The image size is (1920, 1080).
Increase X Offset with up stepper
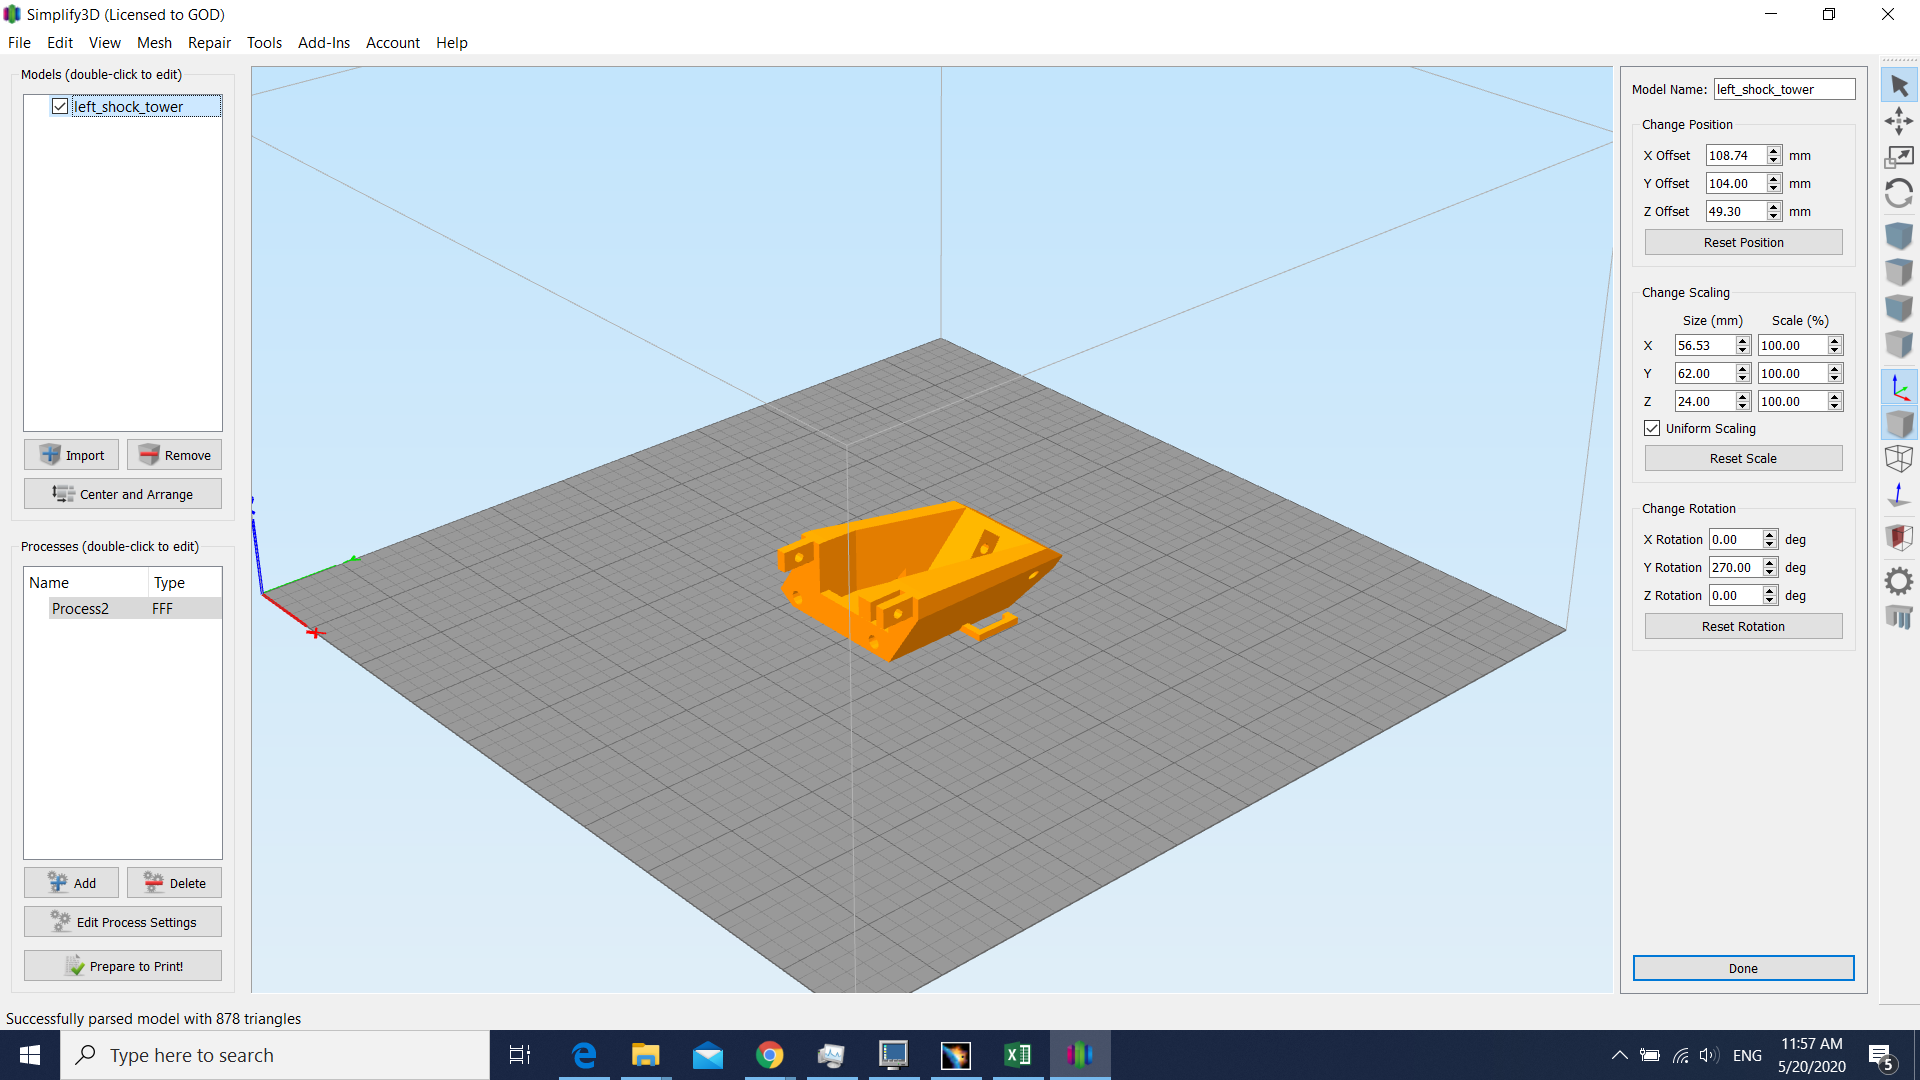click(x=1774, y=151)
